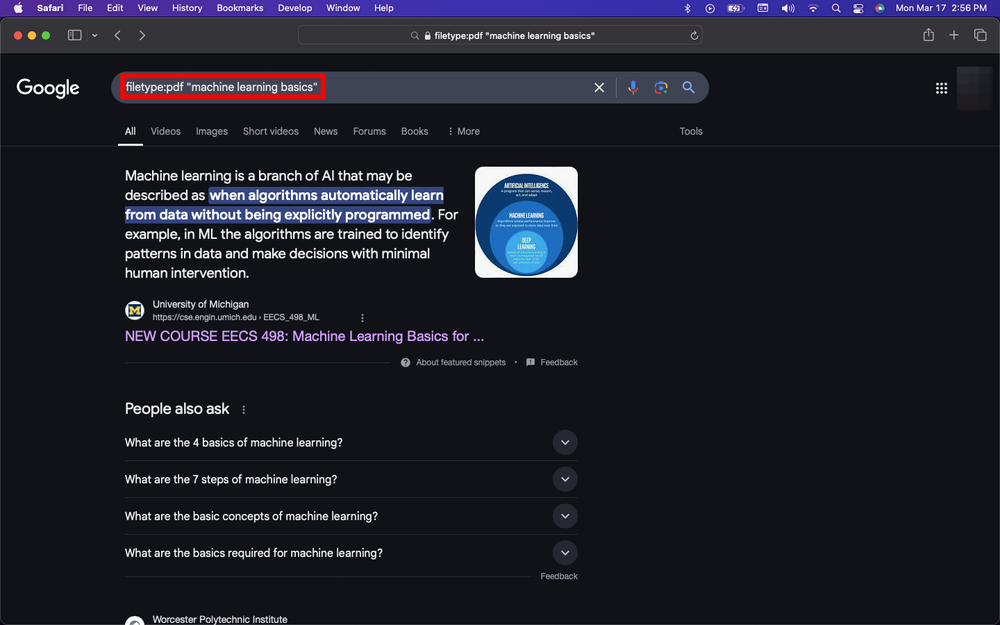Click the Google voice search microphone icon
The height and width of the screenshot is (625, 1000).
click(x=632, y=88)
